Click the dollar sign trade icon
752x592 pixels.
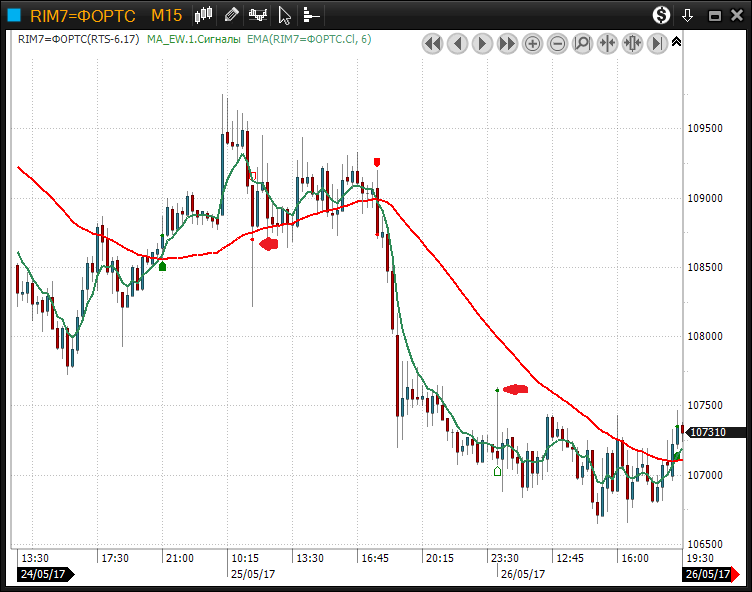click(x=661, y=15)
